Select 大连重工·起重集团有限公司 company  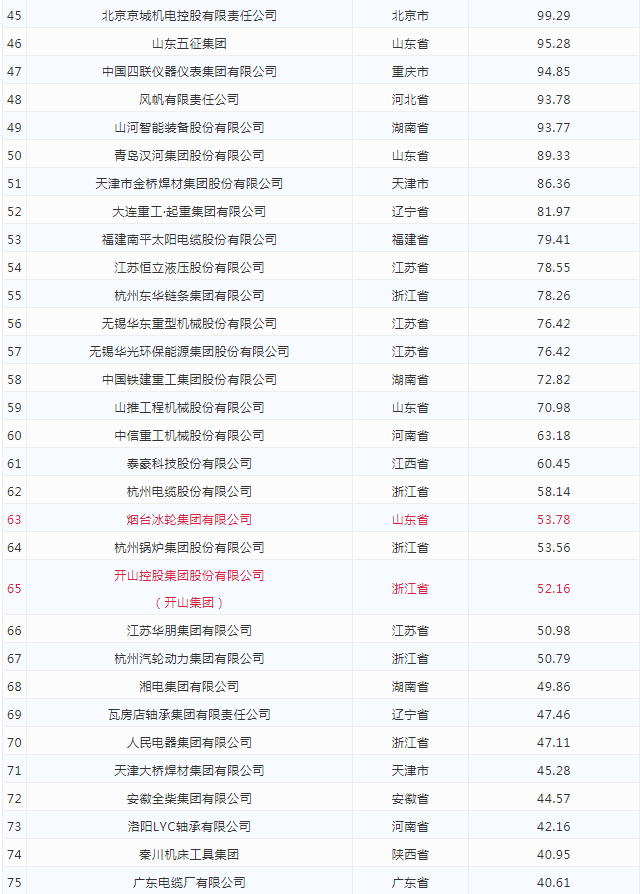189,211
